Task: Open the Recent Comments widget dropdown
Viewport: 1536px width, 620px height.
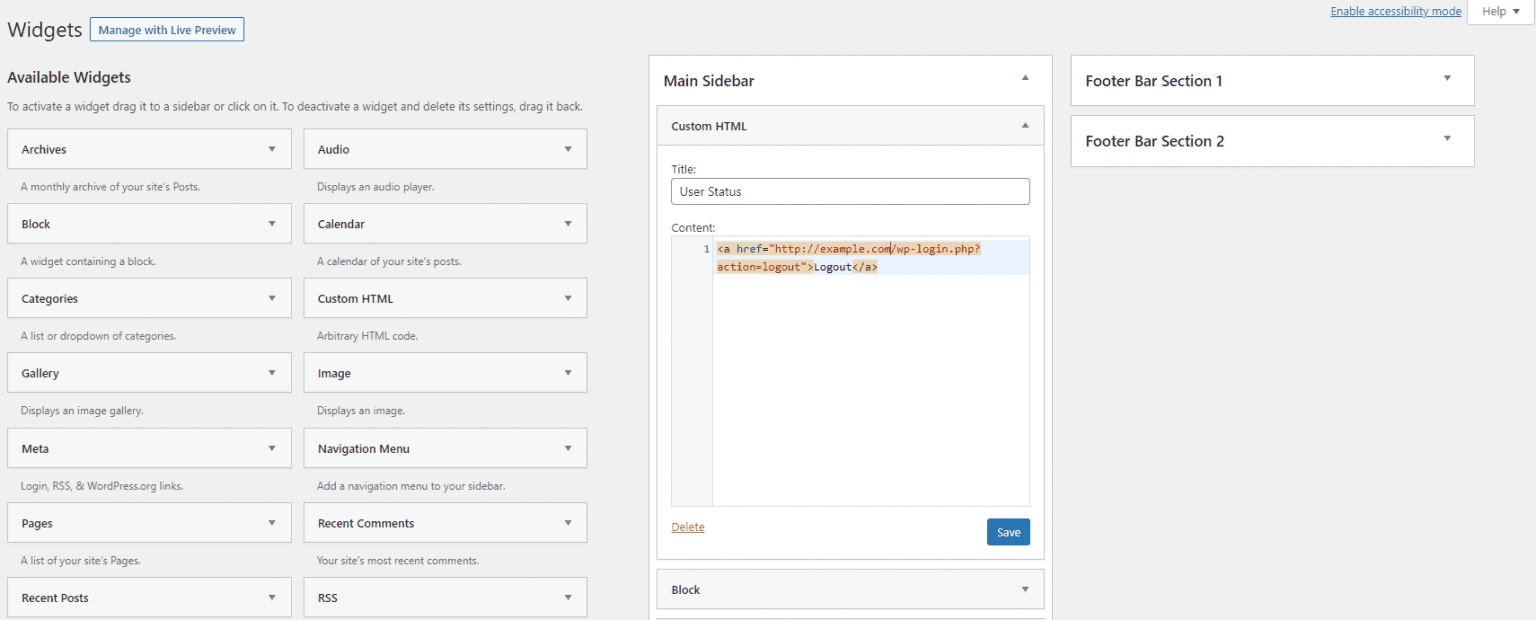Action: coord(567,522)
